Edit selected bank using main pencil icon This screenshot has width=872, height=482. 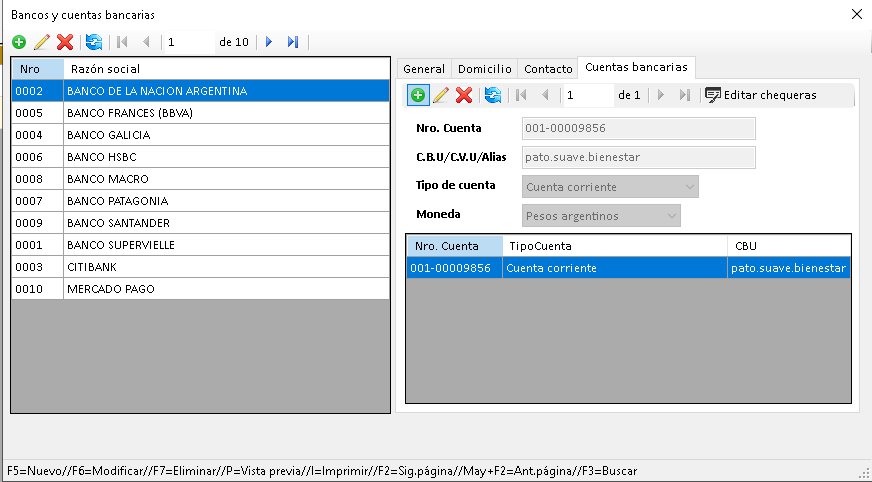coord(42,42)
